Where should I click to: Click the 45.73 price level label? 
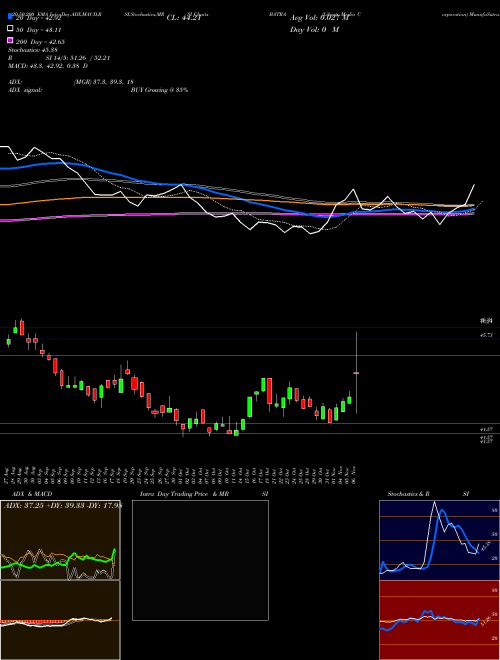(x=486, y=335)
